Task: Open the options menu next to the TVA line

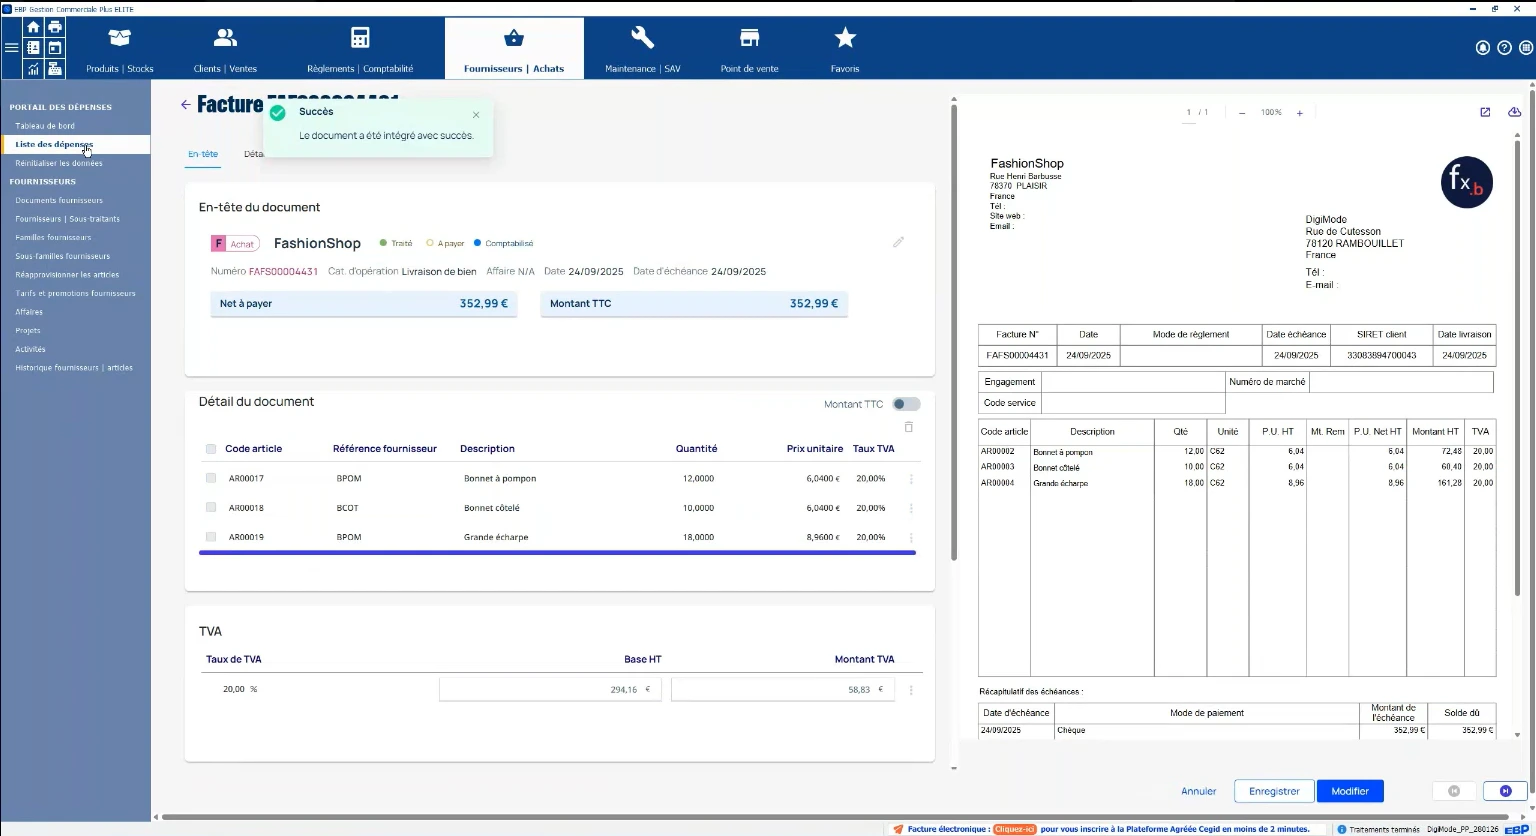Action: pyautogui.click(x=911, y=689)
